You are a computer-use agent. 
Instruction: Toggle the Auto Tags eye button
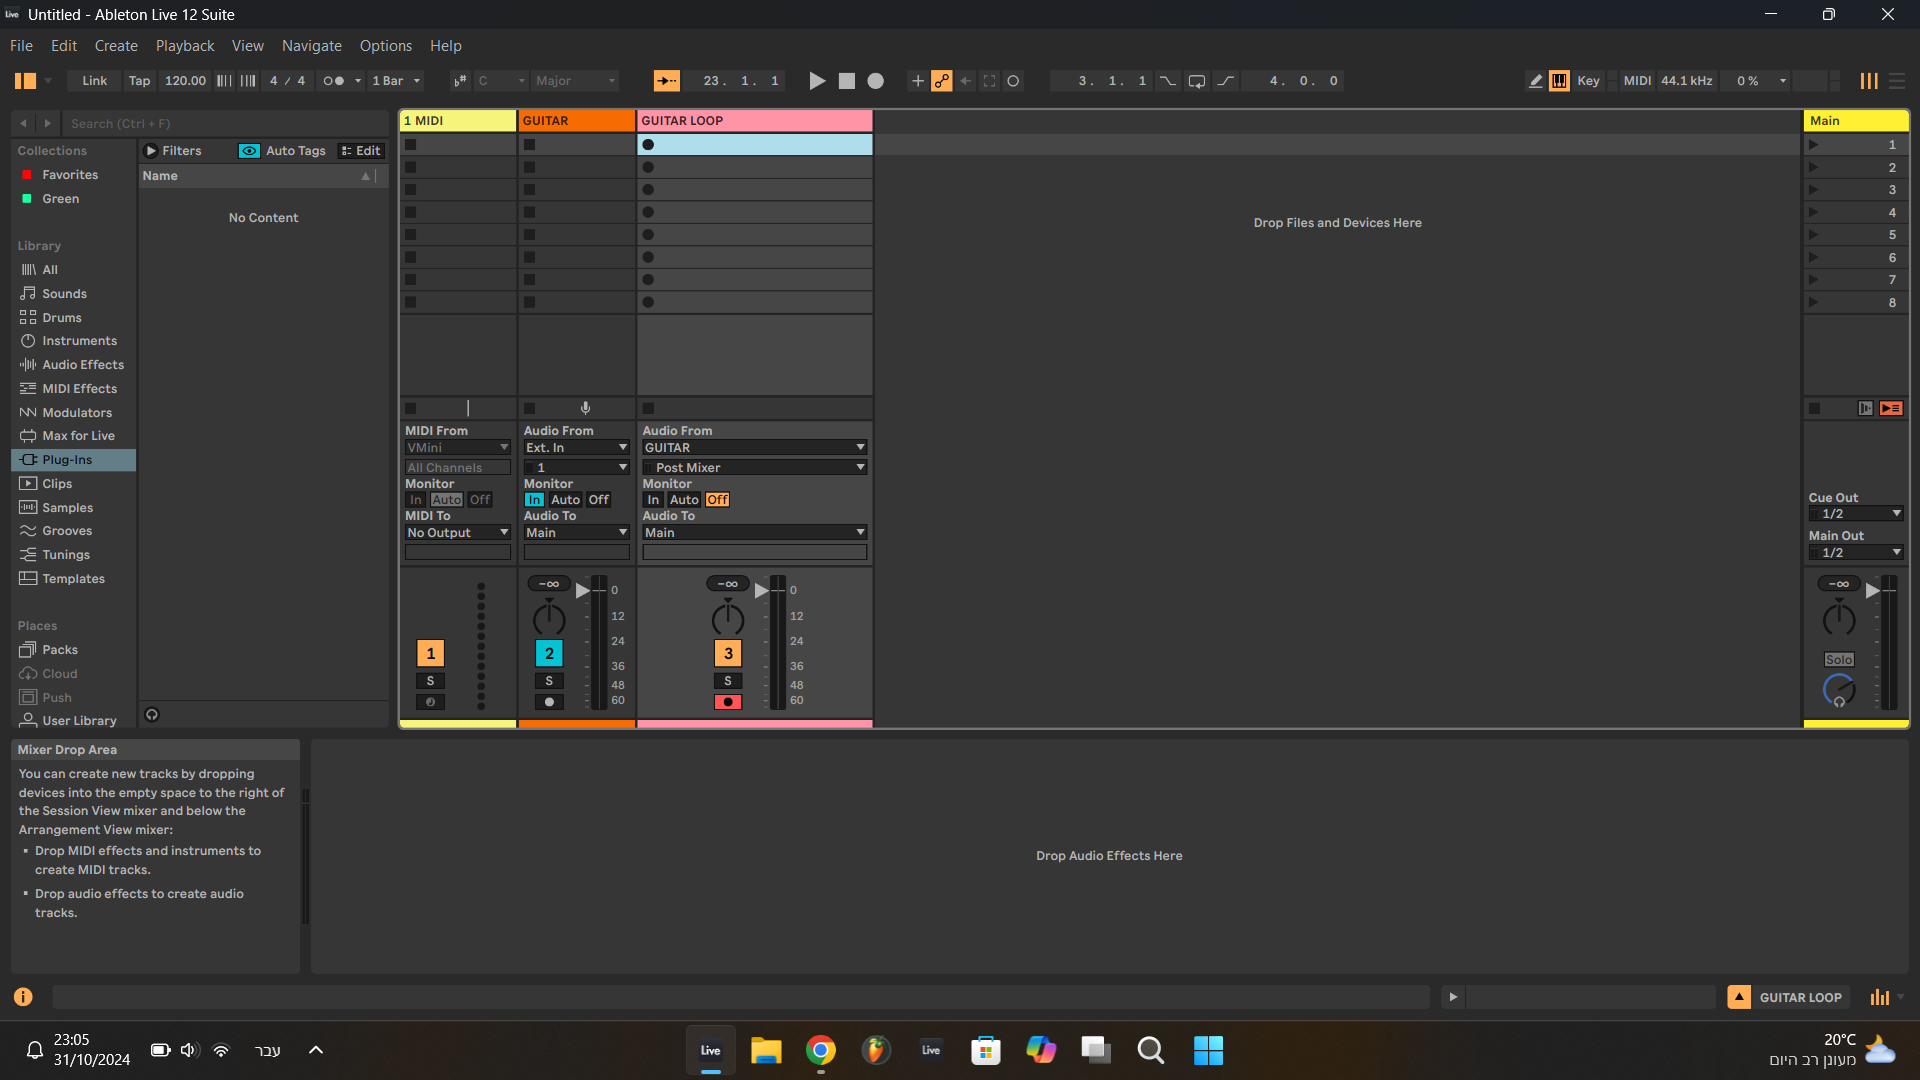click(x=249, y=151)
